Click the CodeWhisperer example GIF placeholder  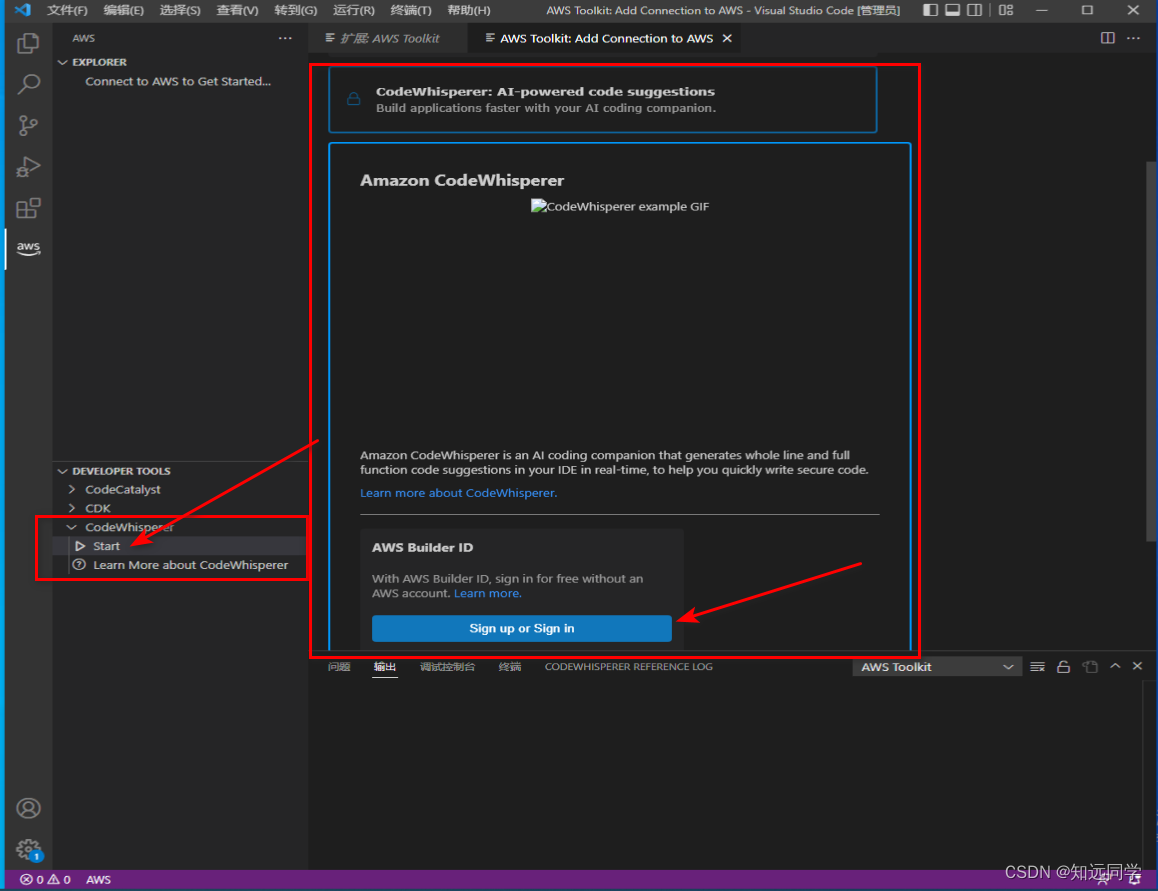[x=620, y=206]
